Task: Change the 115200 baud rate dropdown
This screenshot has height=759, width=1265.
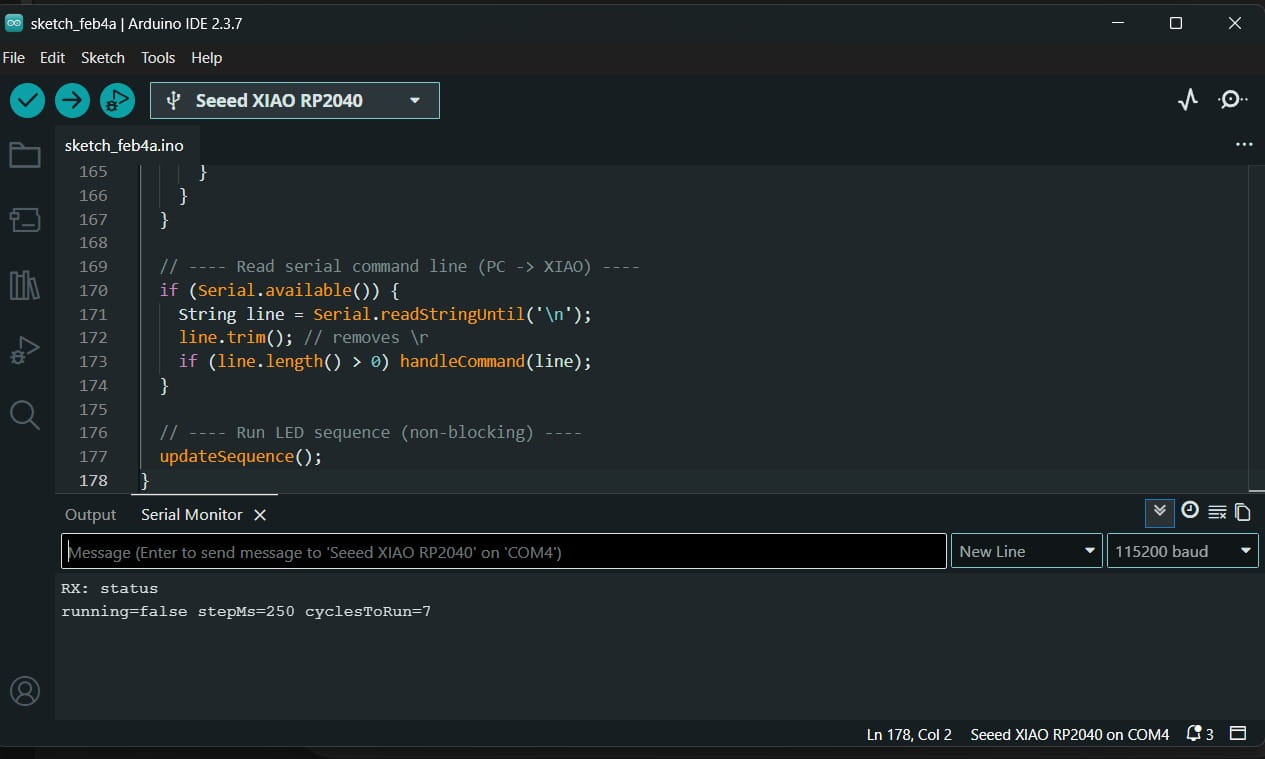Action: tap(1182, 551)
